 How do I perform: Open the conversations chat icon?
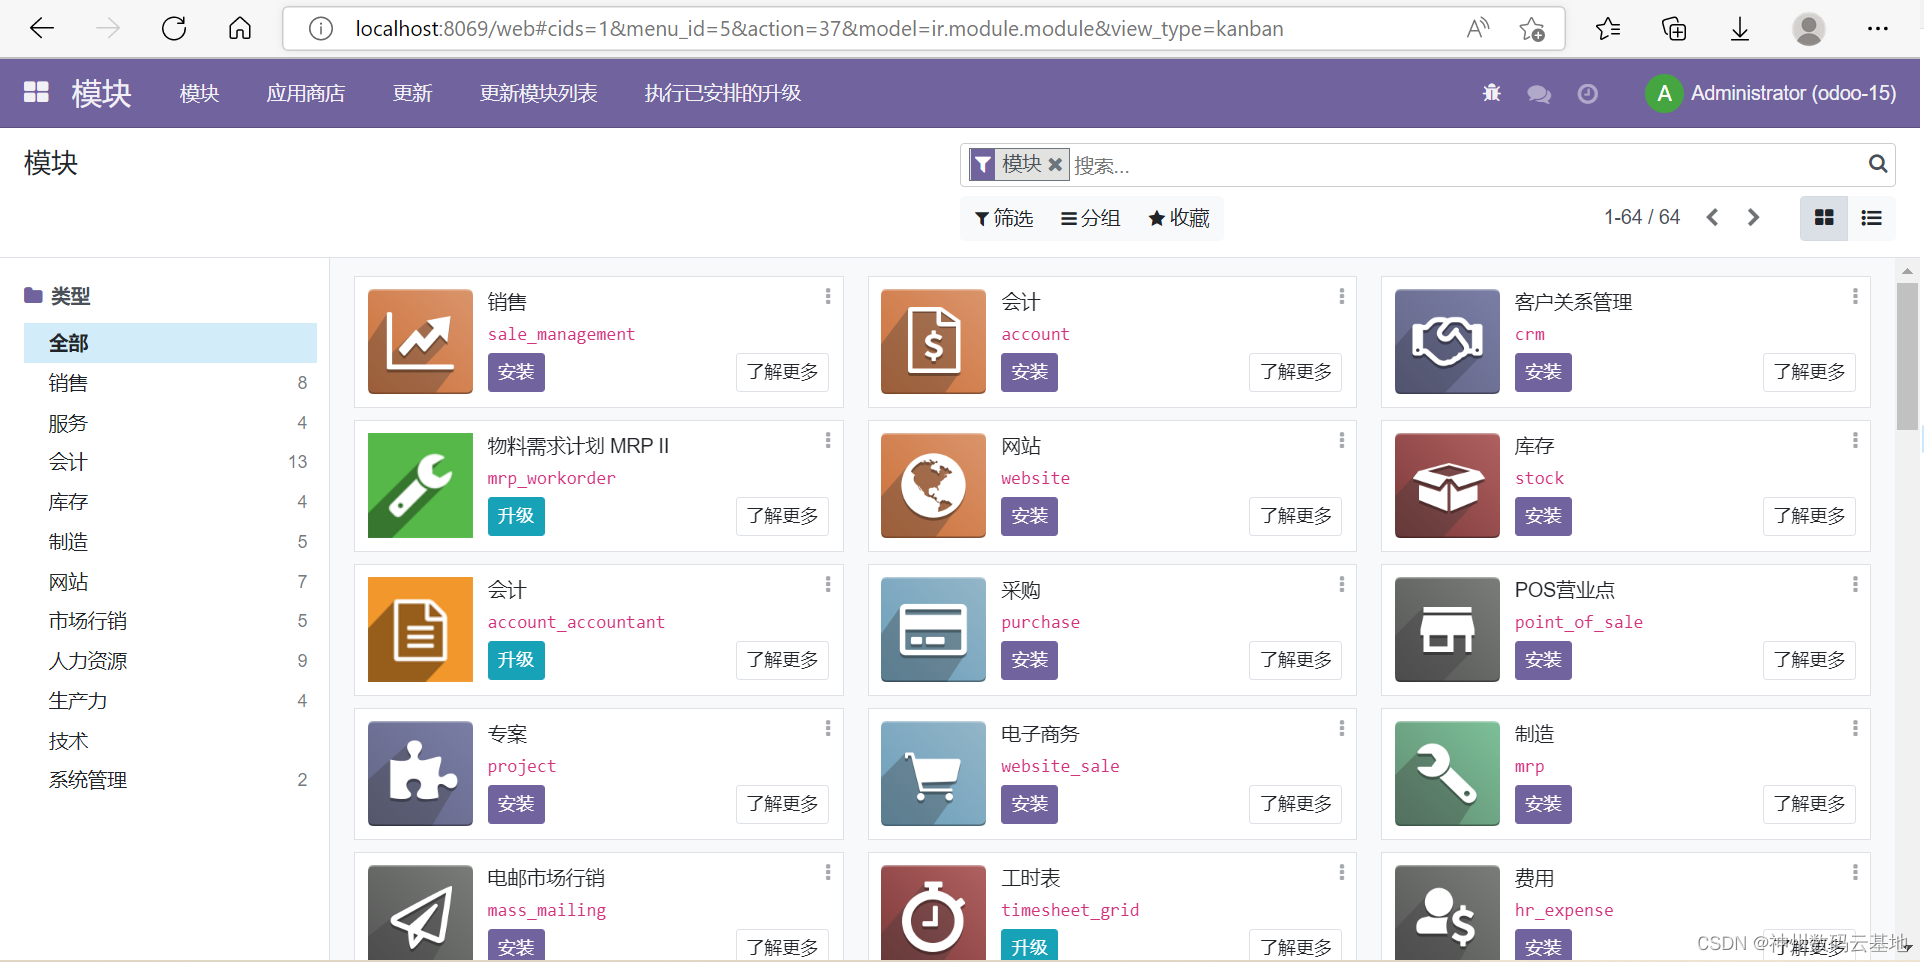coord(1539,94)
